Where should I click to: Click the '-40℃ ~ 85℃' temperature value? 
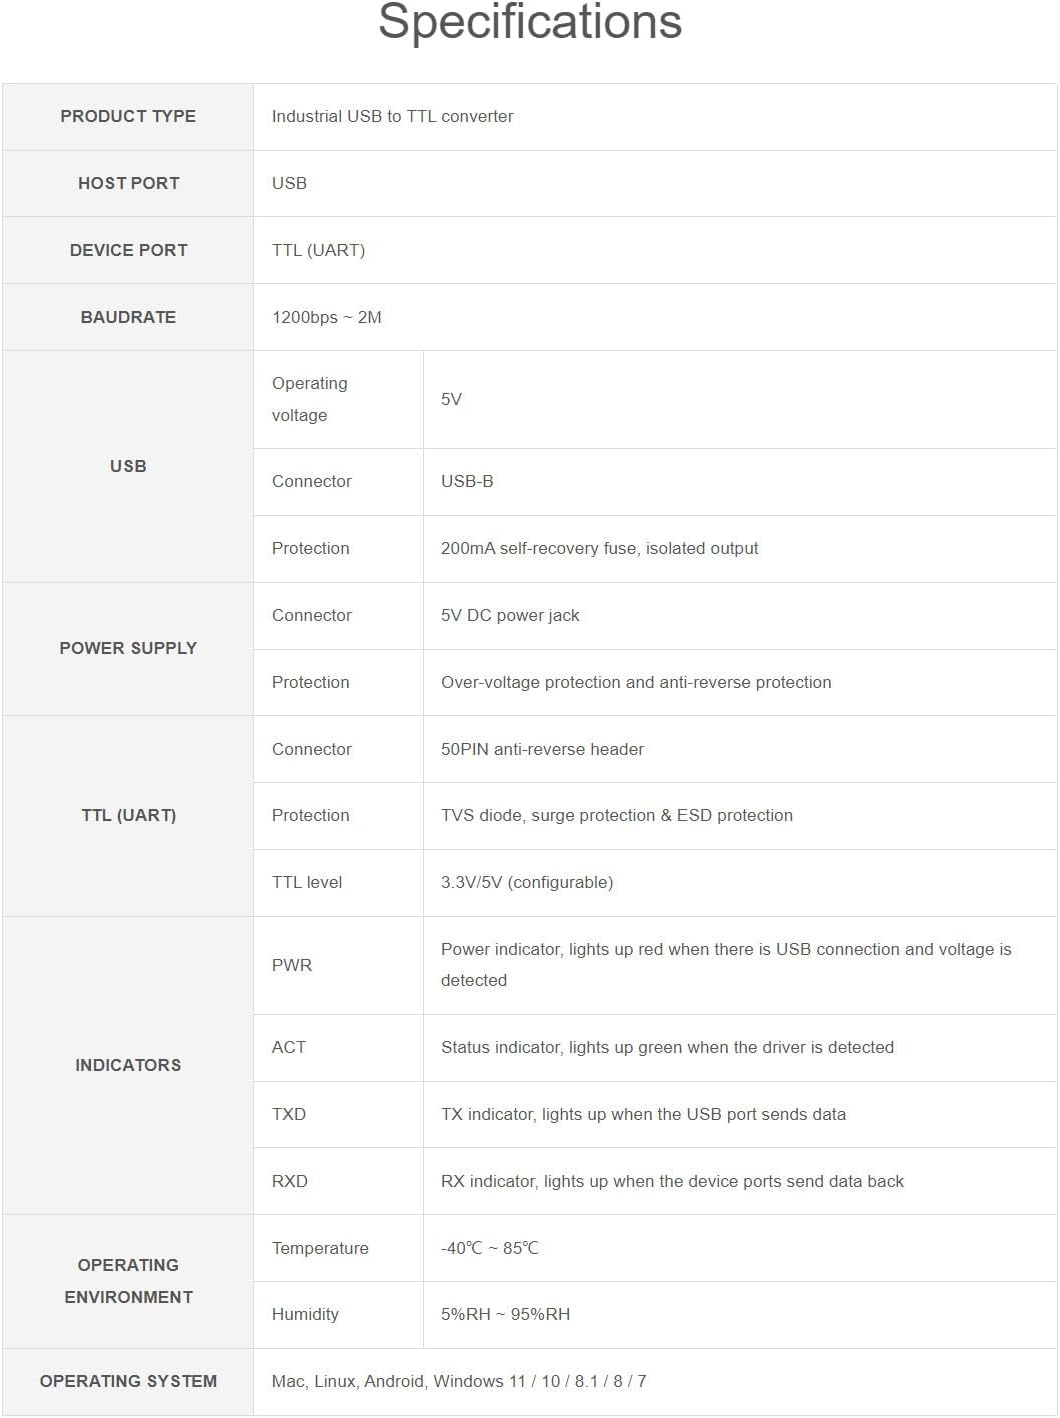(489, 1248)
